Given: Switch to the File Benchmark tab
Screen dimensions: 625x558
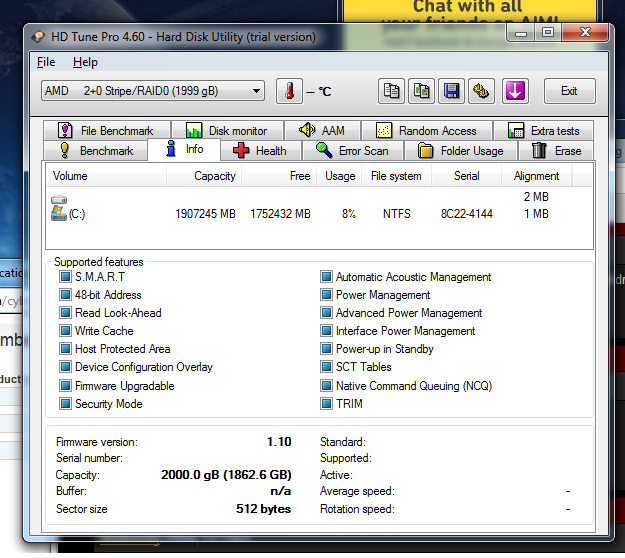Looking at the screenshot, I should pos(107,131).
